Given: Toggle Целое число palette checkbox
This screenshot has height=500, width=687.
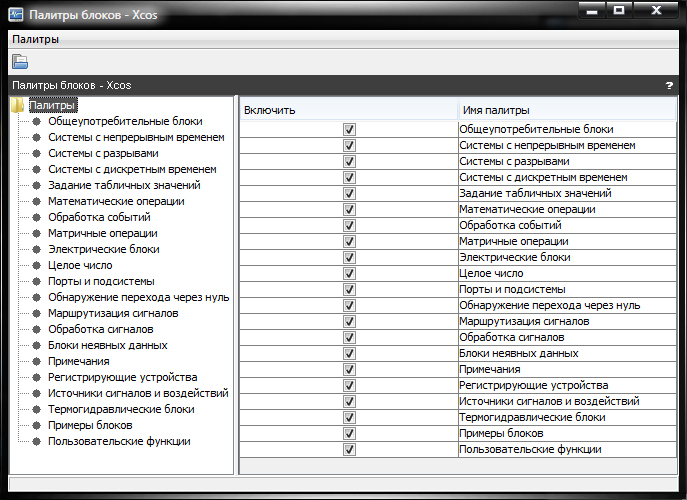Looking at the screenshot, I should pos(349,273).
